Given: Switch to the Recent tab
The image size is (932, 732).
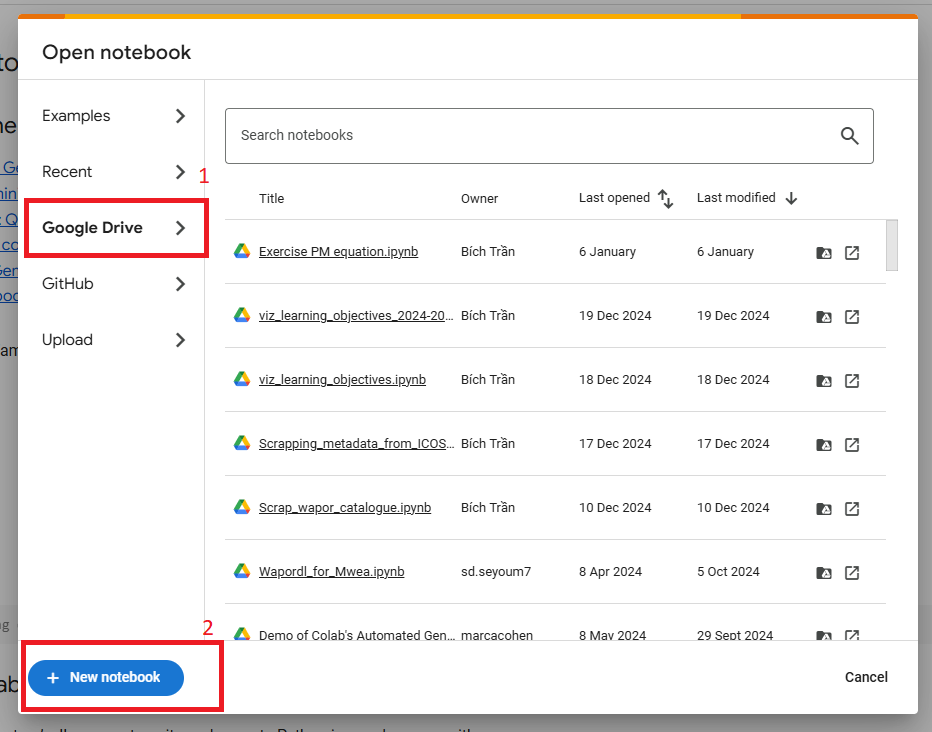Looking at the screenshot, I should [67, 172].
